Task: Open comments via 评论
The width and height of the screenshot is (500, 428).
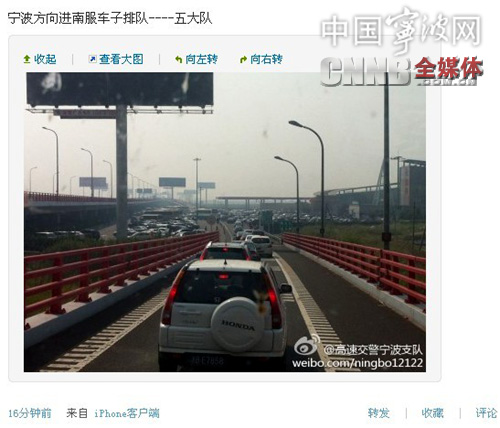Action: click(486, 413)
